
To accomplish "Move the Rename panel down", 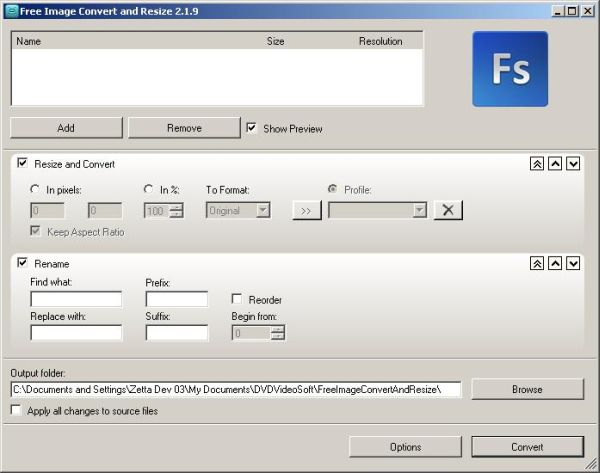I will [x=573, y=263].
